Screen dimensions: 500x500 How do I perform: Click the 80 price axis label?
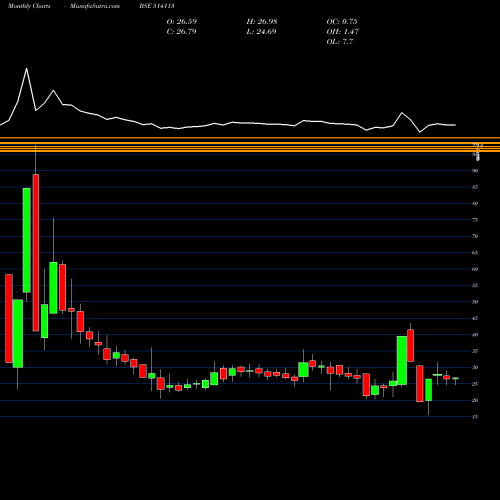tap(475, 203)
